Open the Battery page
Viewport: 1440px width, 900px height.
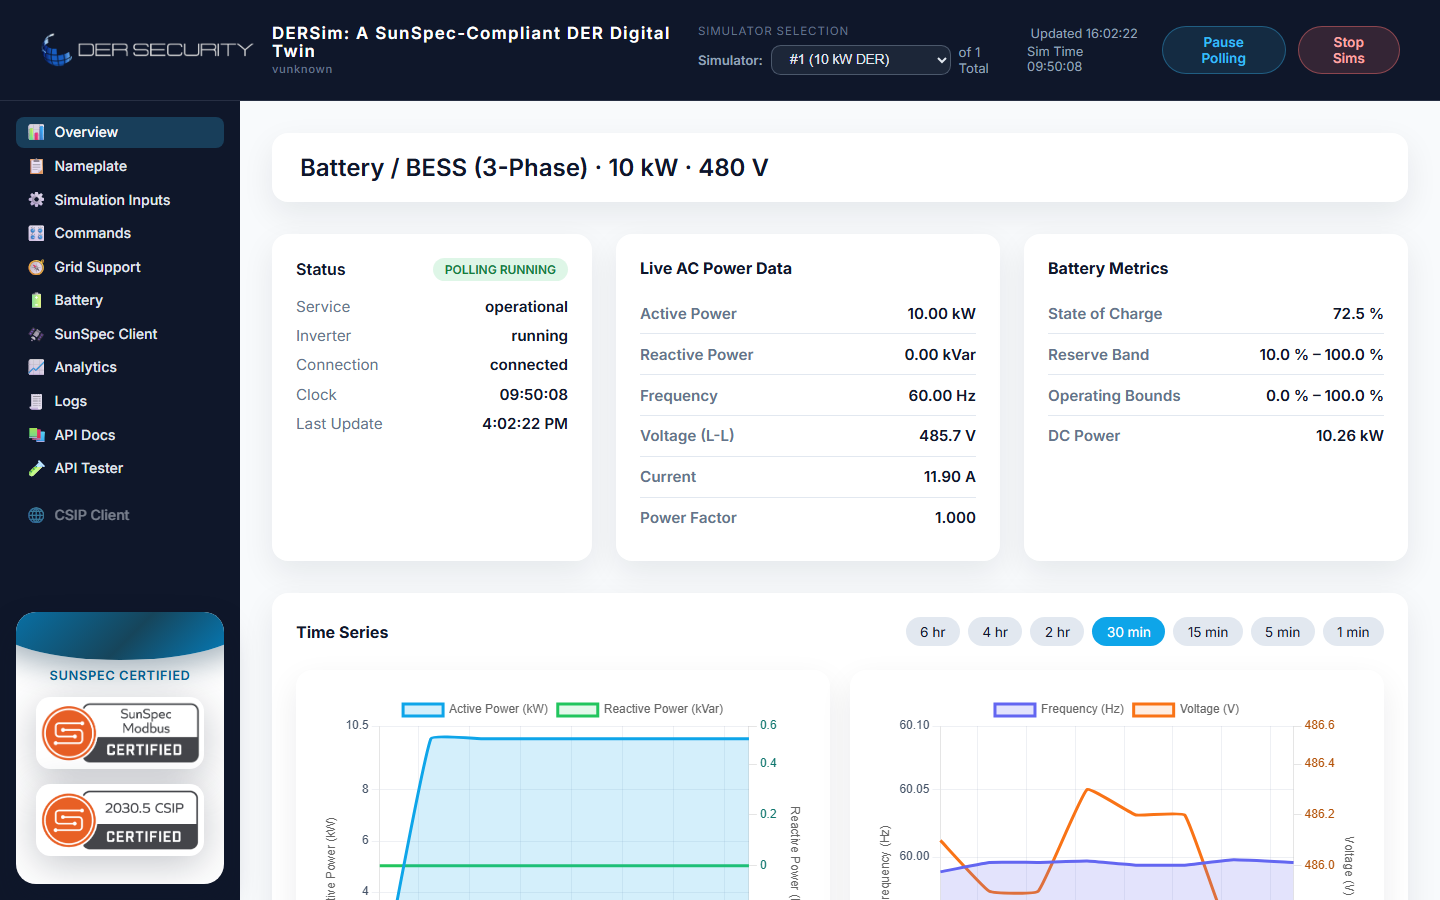(120, 300)
